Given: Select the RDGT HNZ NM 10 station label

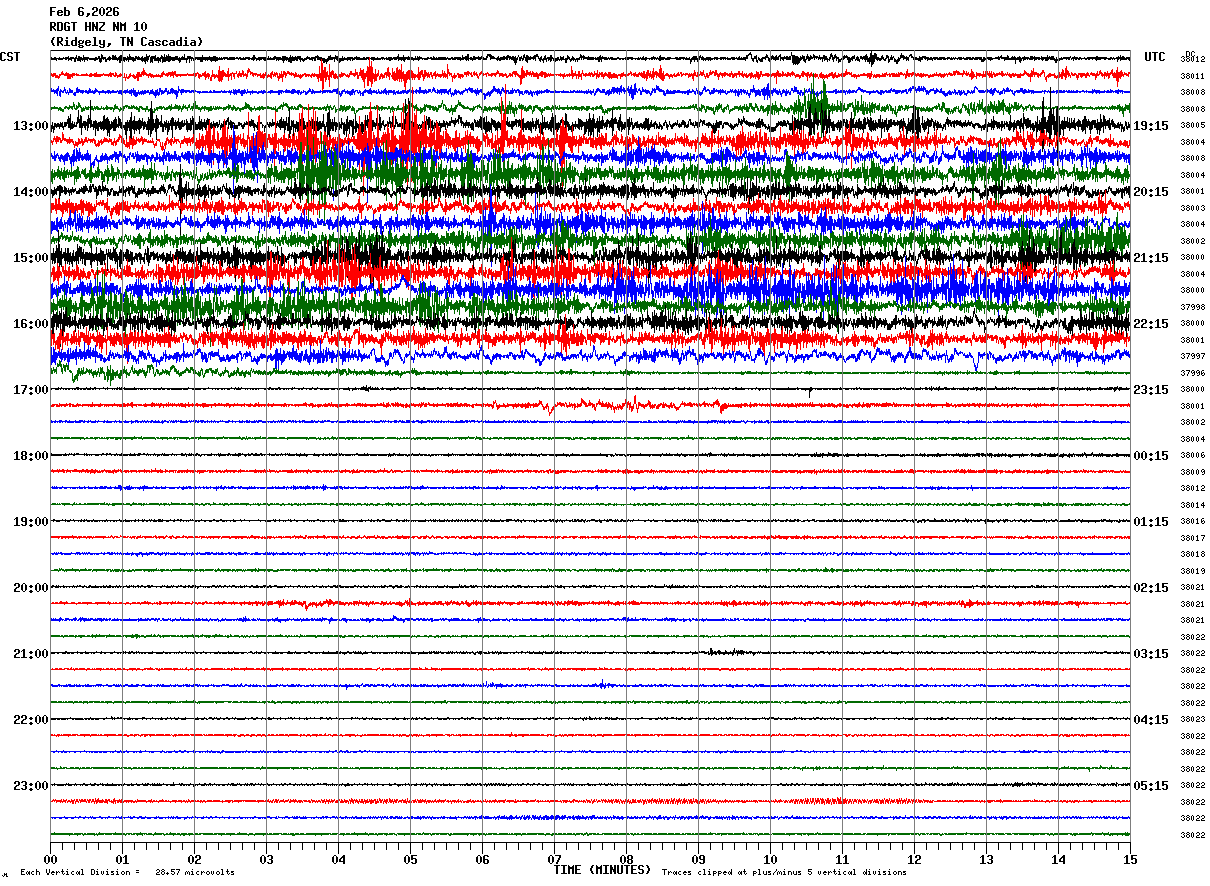Looking at the screenshot, I should 98,27.
